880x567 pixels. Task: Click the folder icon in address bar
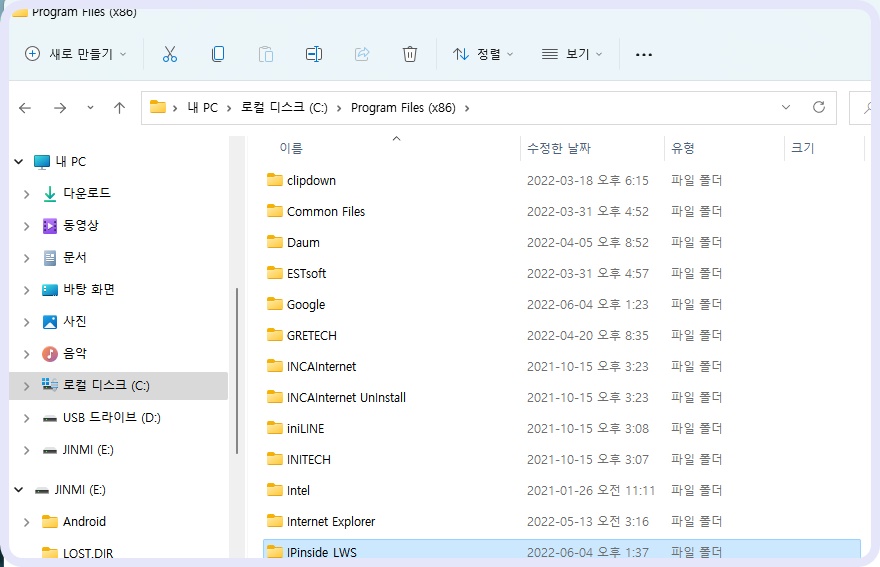coord(158,107)
